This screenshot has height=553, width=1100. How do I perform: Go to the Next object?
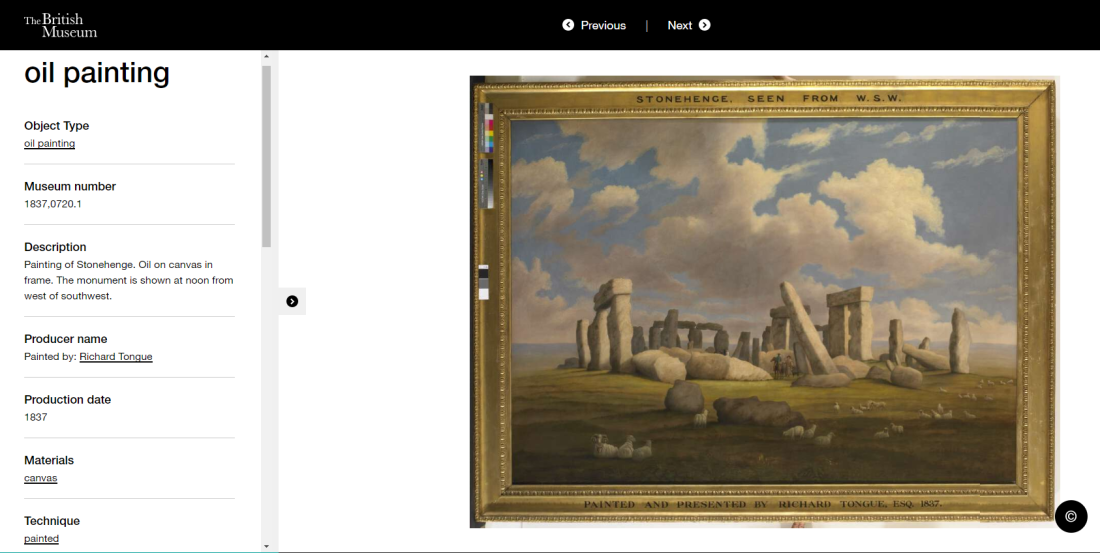[x=689, y=25]
